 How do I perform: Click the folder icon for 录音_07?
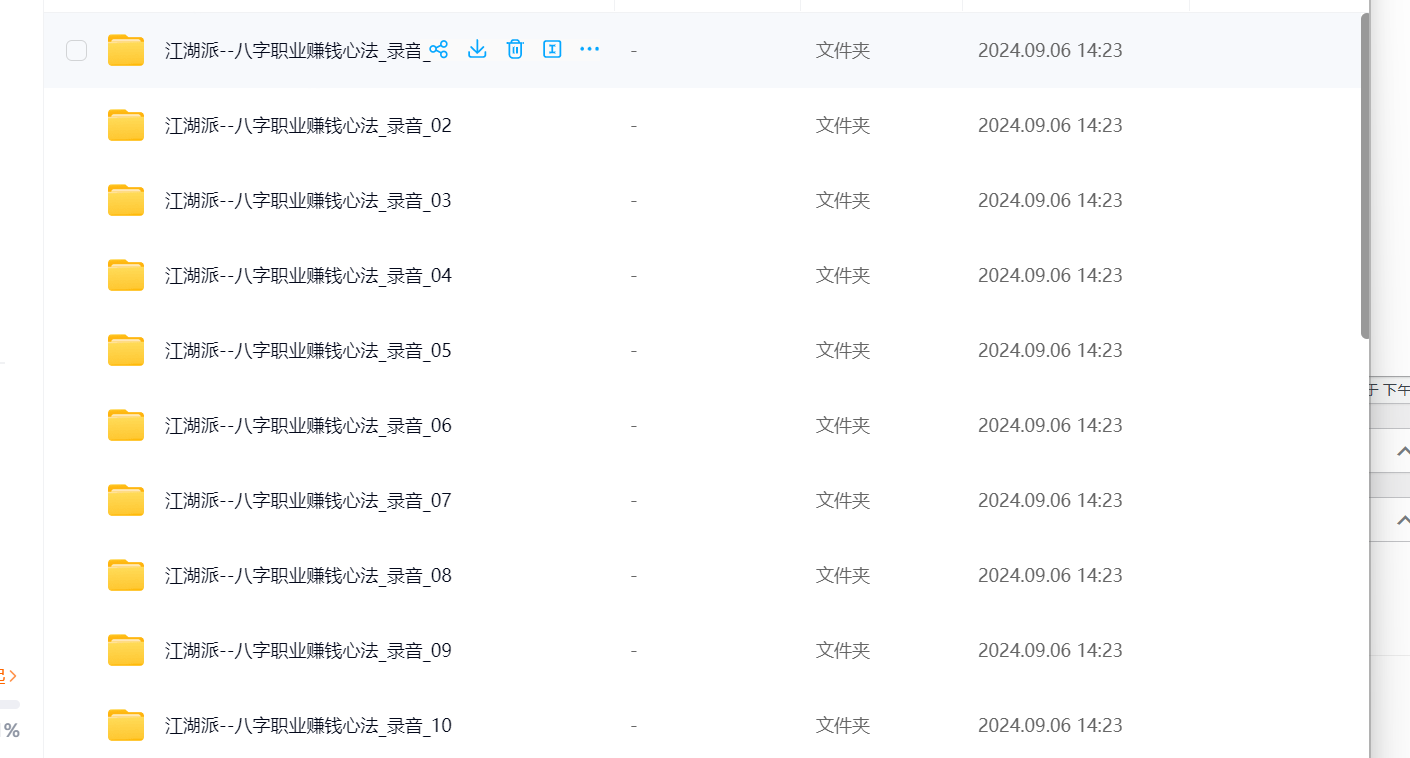(126, 500)
